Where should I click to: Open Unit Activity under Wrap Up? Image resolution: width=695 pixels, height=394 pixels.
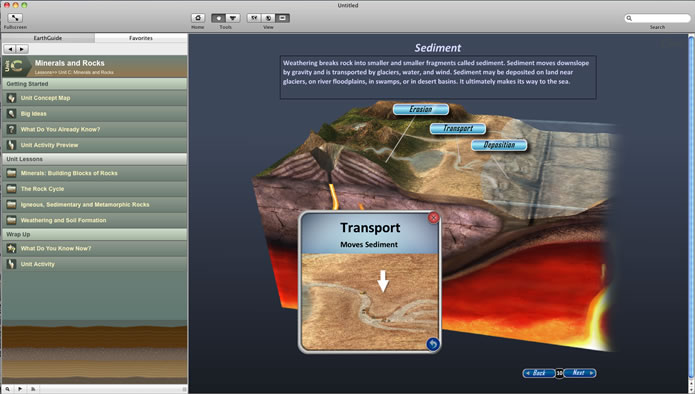94,264
